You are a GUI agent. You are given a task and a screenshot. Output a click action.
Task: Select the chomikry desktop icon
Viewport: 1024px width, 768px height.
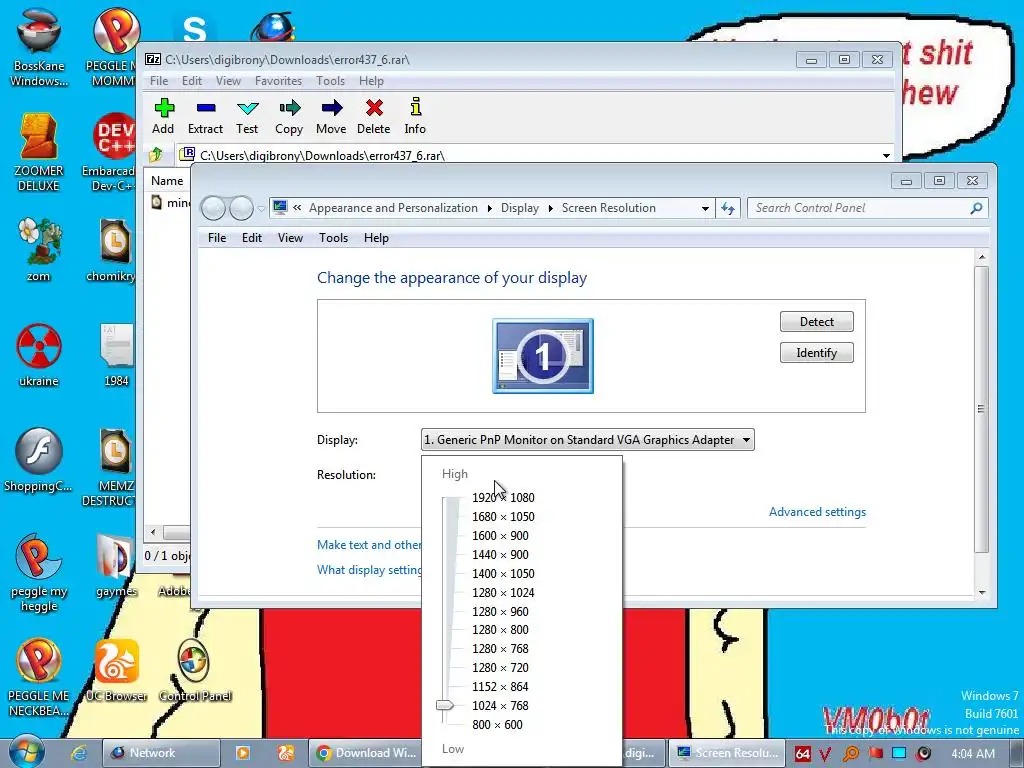(x=115, y=250)
